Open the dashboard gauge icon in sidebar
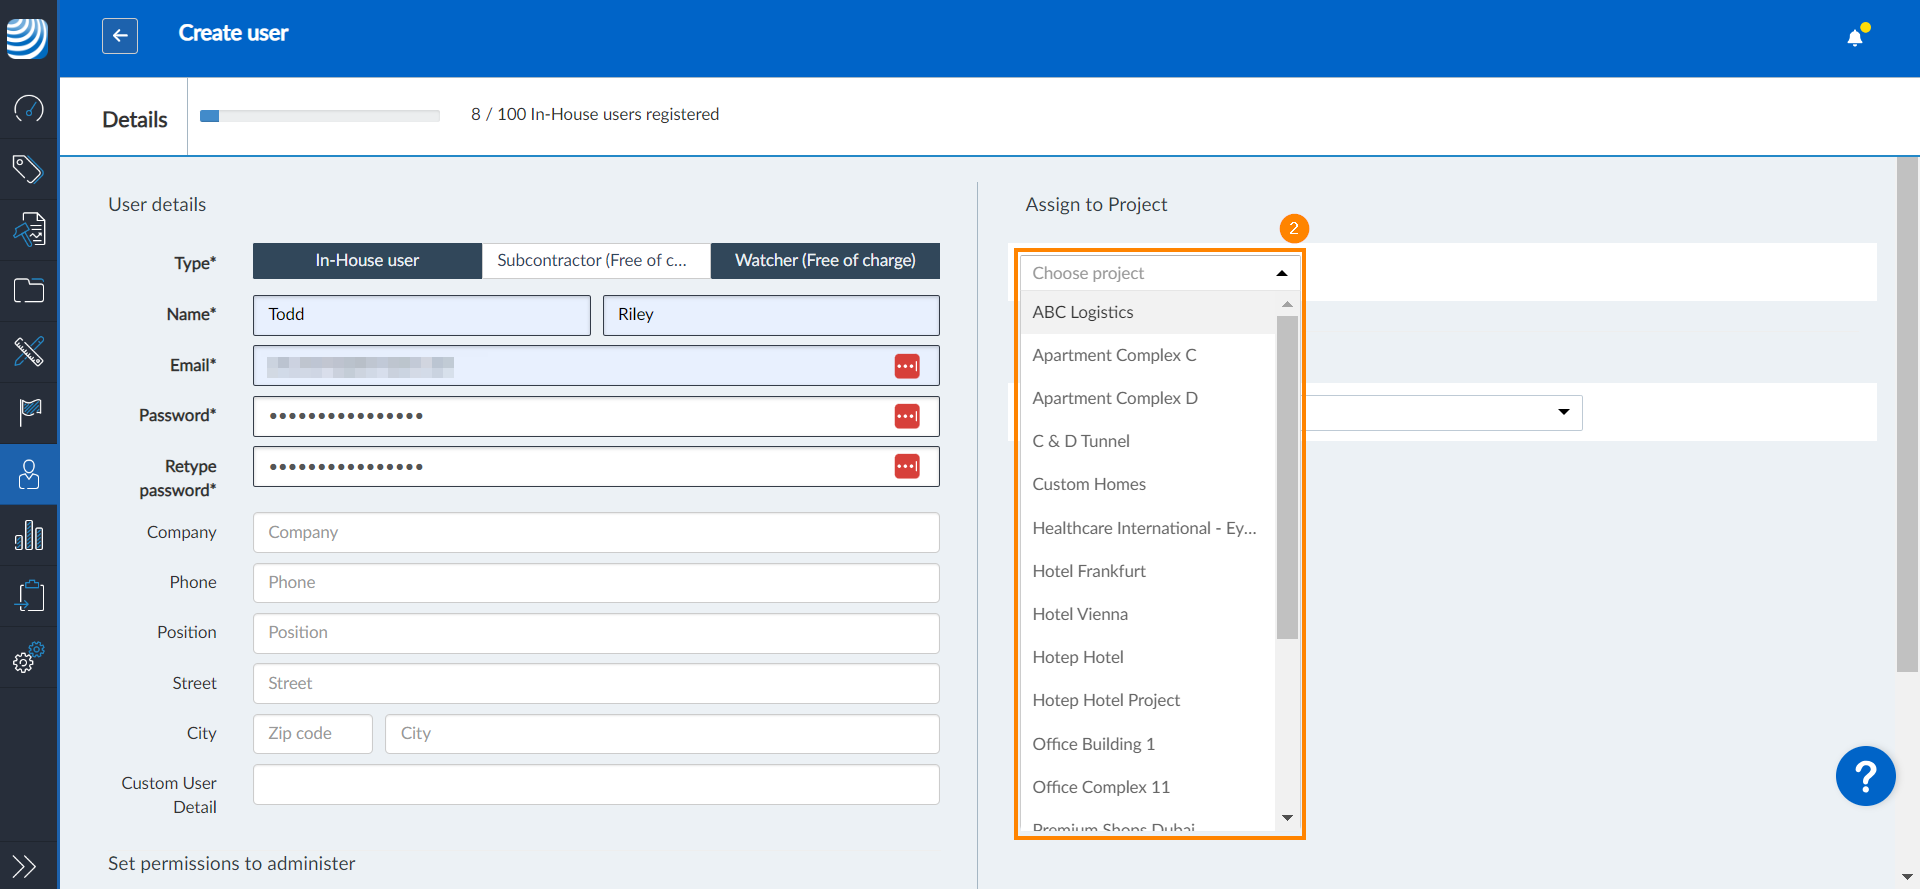This screenshot has height=889, width=1920. (x=29, y=108)
